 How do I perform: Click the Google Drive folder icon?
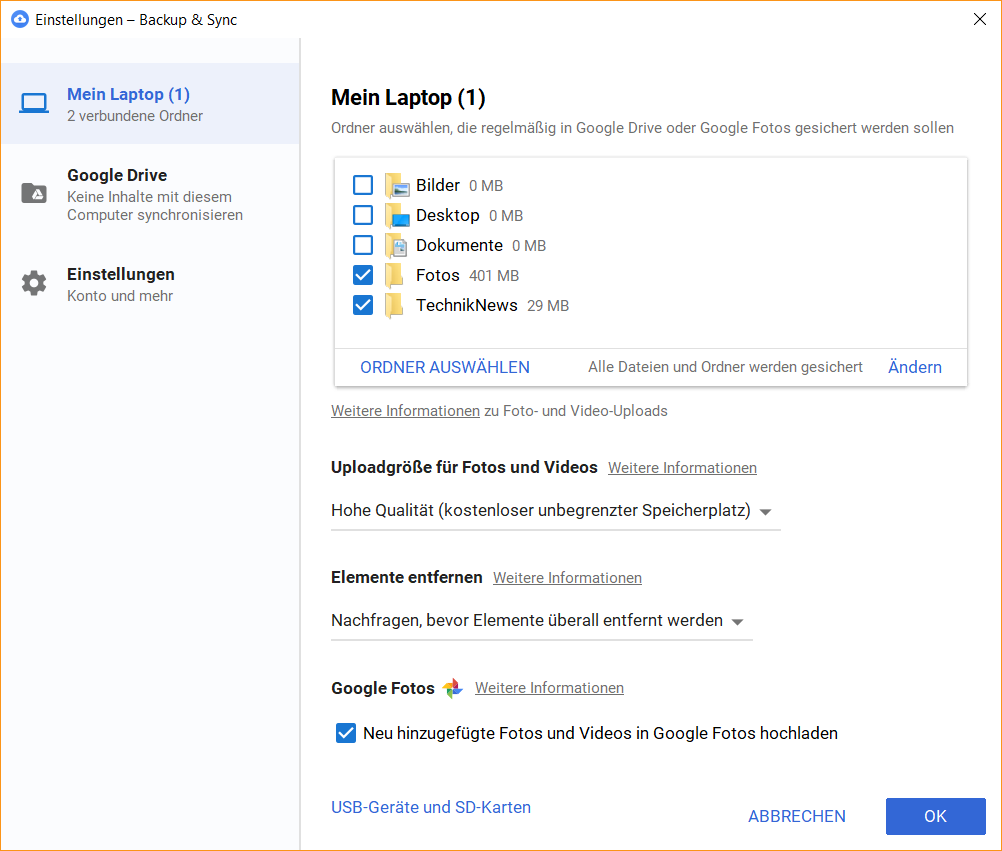coord(34,193)
